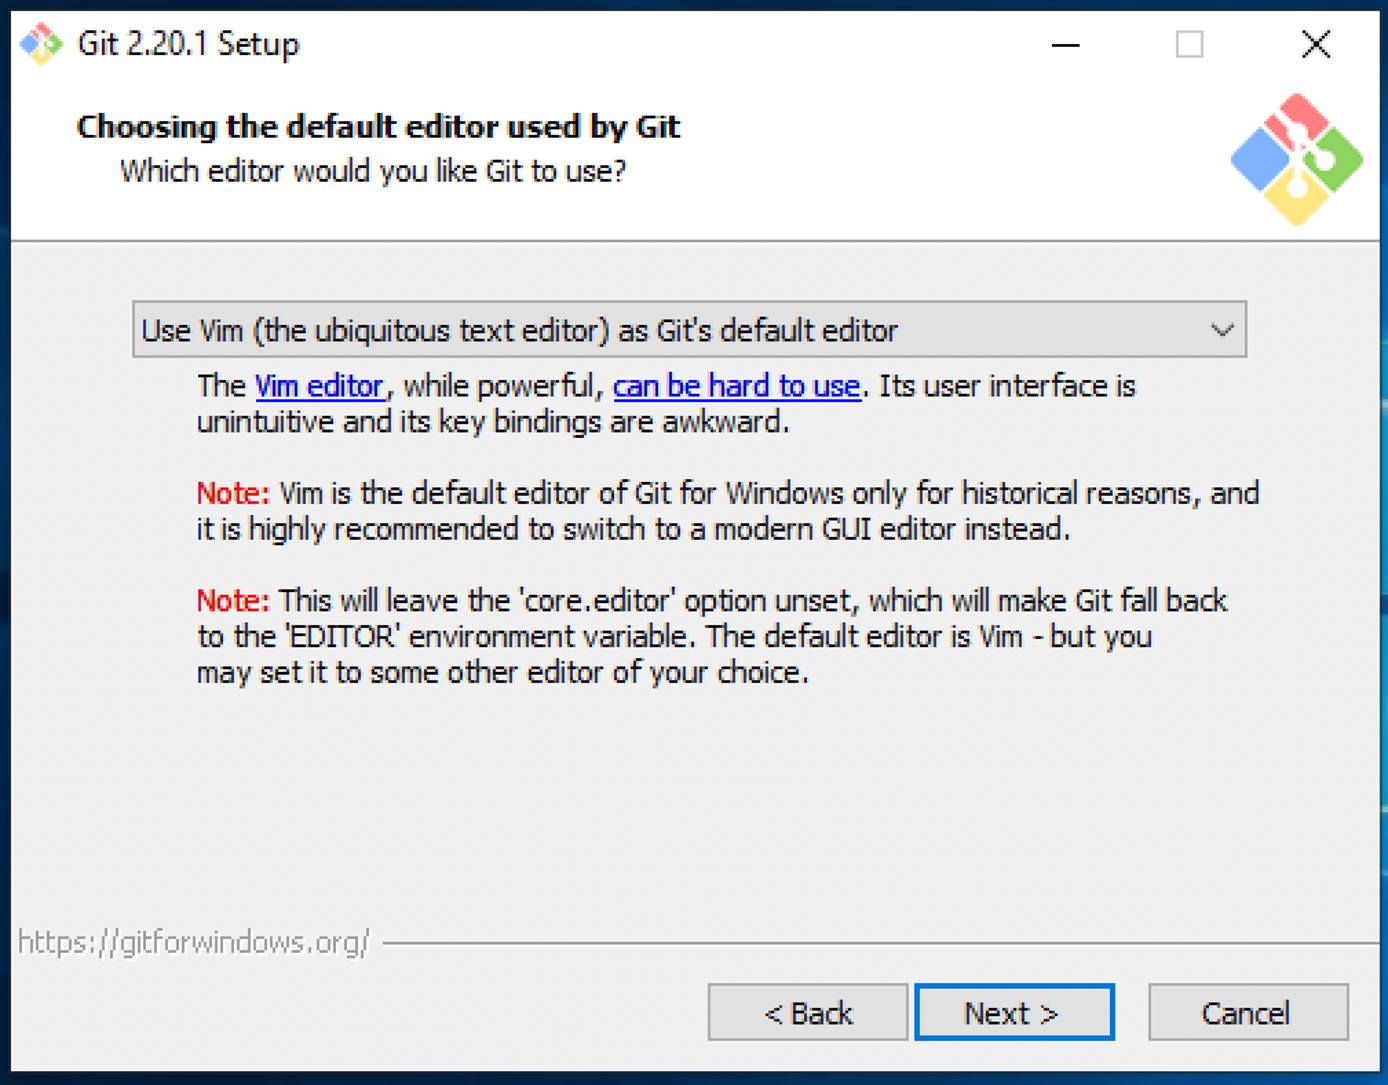
Task: Open the 'Vim editor' link
Action: pyautogui.click(x=318, y=386)
